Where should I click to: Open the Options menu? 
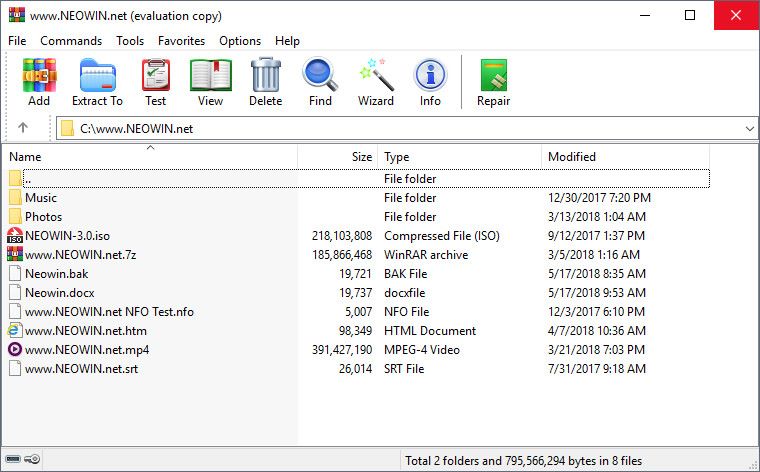[240, 41]
